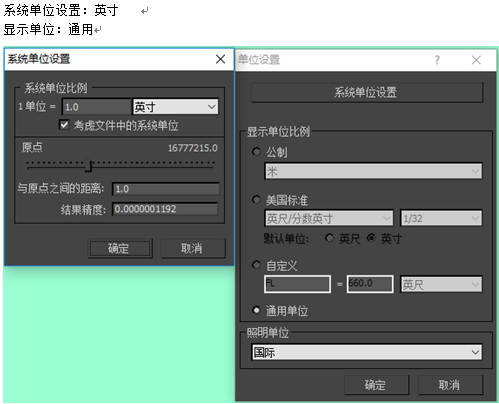Close the 单位设置 dialog

(x=476, y=60)
